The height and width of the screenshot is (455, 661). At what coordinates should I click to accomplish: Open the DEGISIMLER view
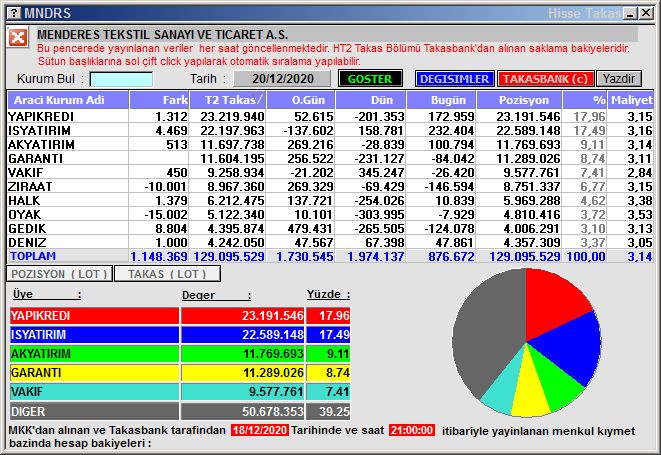[454, 79]
